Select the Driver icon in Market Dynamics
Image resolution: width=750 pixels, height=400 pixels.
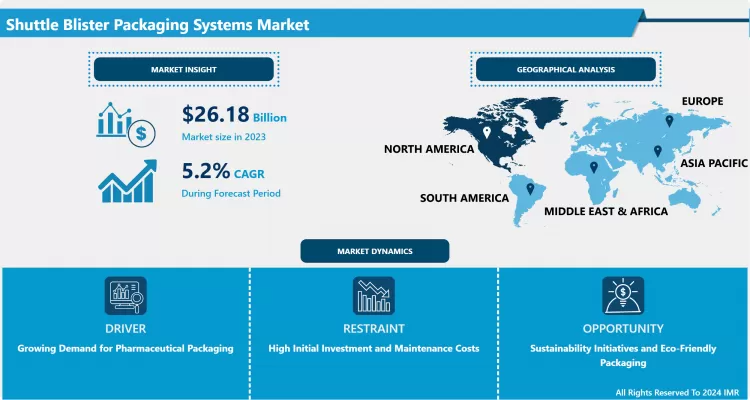coord(125,297)
